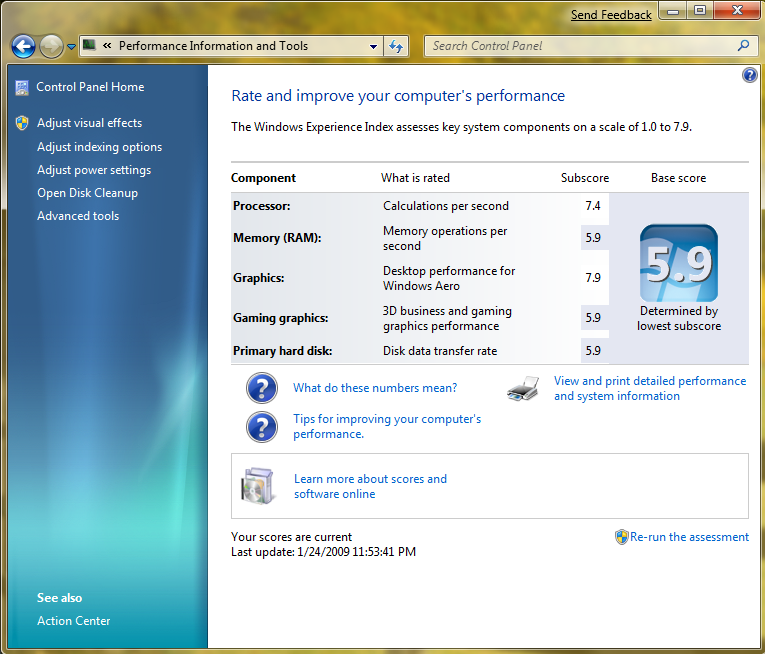Open 'What do these numbers mean?' link
The width and height of the screenshot is (765, 654).
[x=375, y=388]
